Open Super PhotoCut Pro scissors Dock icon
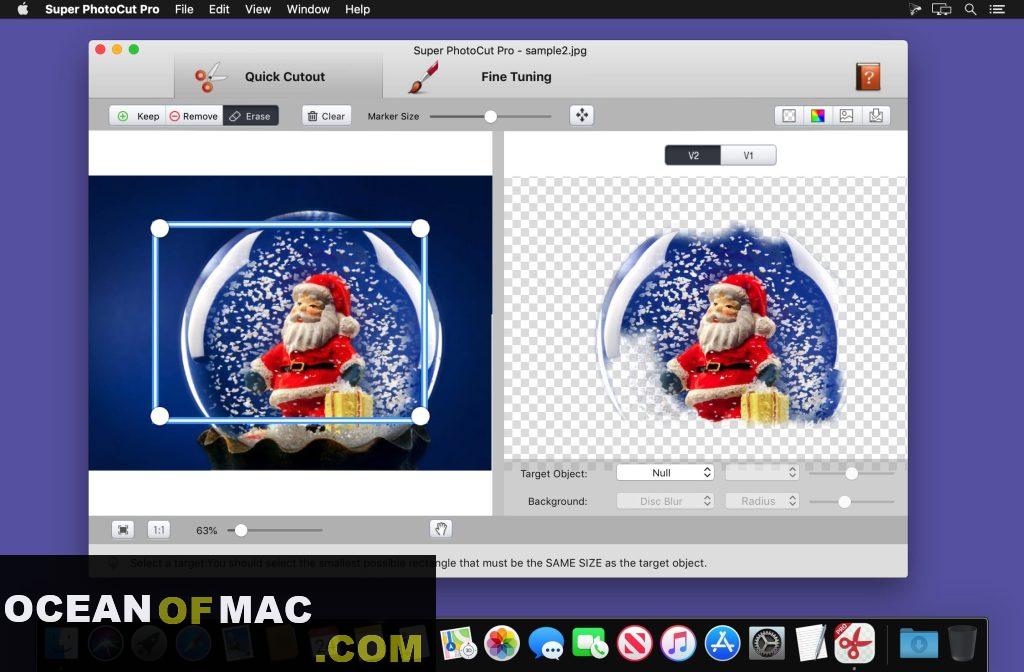Screen dimensions: 1024x672 [x=854, y=642]
